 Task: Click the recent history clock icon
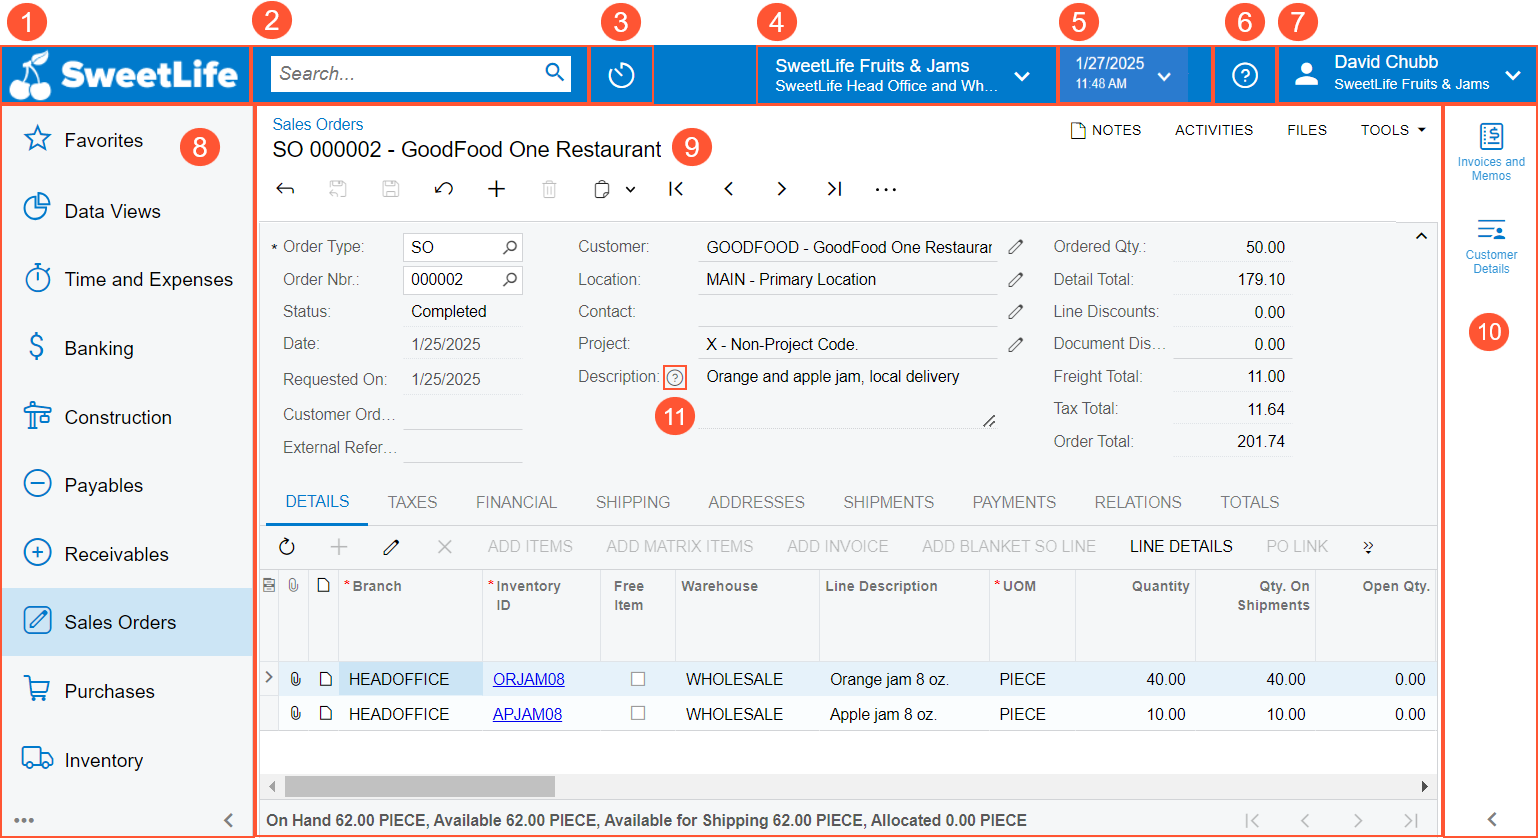click(621, 76)
